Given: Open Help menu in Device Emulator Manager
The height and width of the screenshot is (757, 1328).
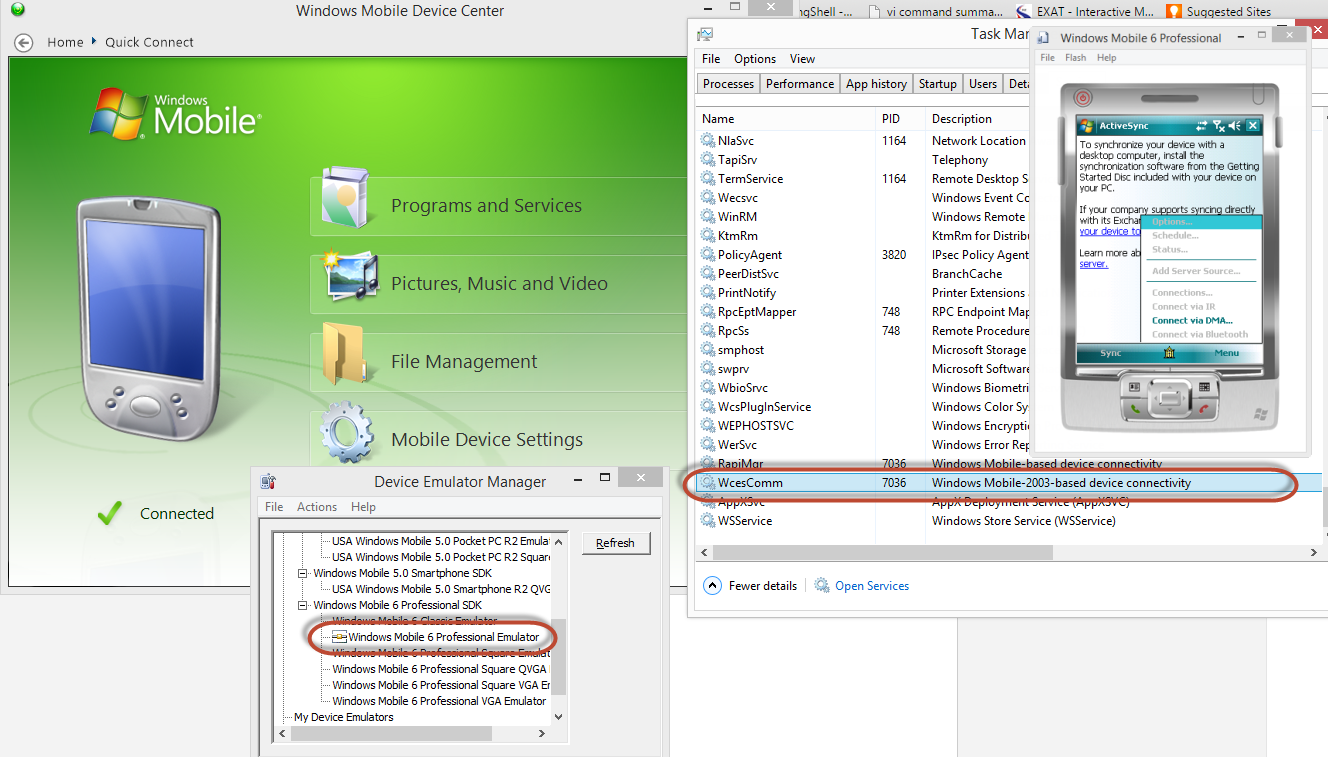Looking at the screenshot, I should 364,507.
